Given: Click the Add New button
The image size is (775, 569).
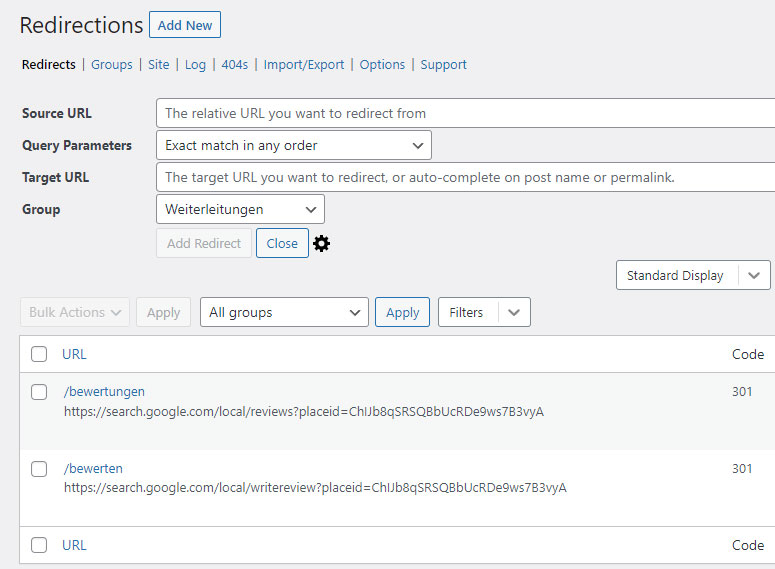Looking at the screenshot, I should (185, 25).
